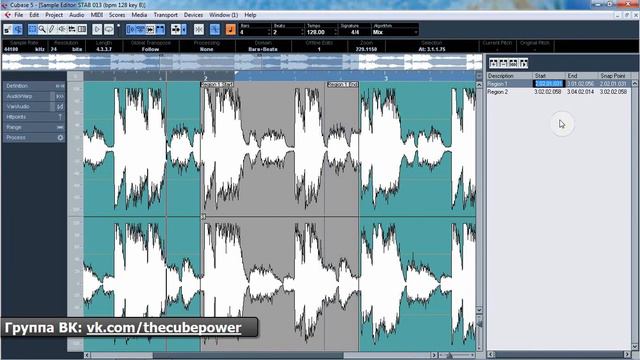Expand the Definition inspector tab
This screenshot has width=640, height=360.
(x=34, y=86)
